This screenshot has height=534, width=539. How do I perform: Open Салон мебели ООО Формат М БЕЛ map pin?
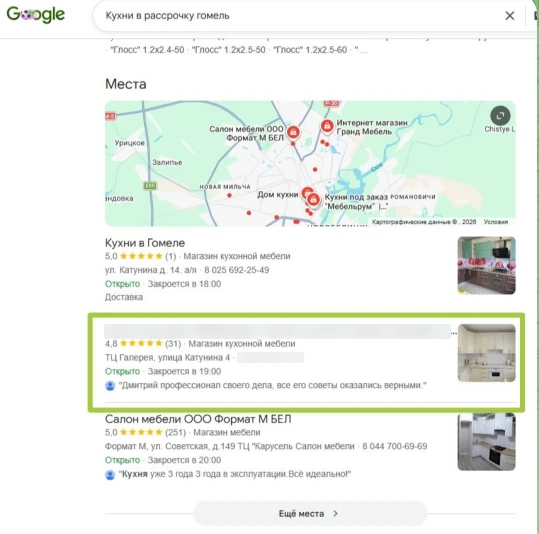293,132
